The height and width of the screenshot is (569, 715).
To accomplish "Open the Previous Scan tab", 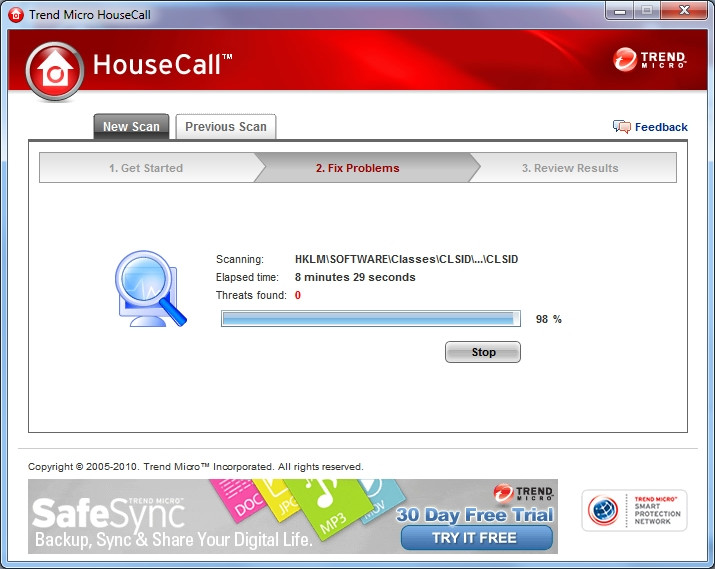I will 226,126.
